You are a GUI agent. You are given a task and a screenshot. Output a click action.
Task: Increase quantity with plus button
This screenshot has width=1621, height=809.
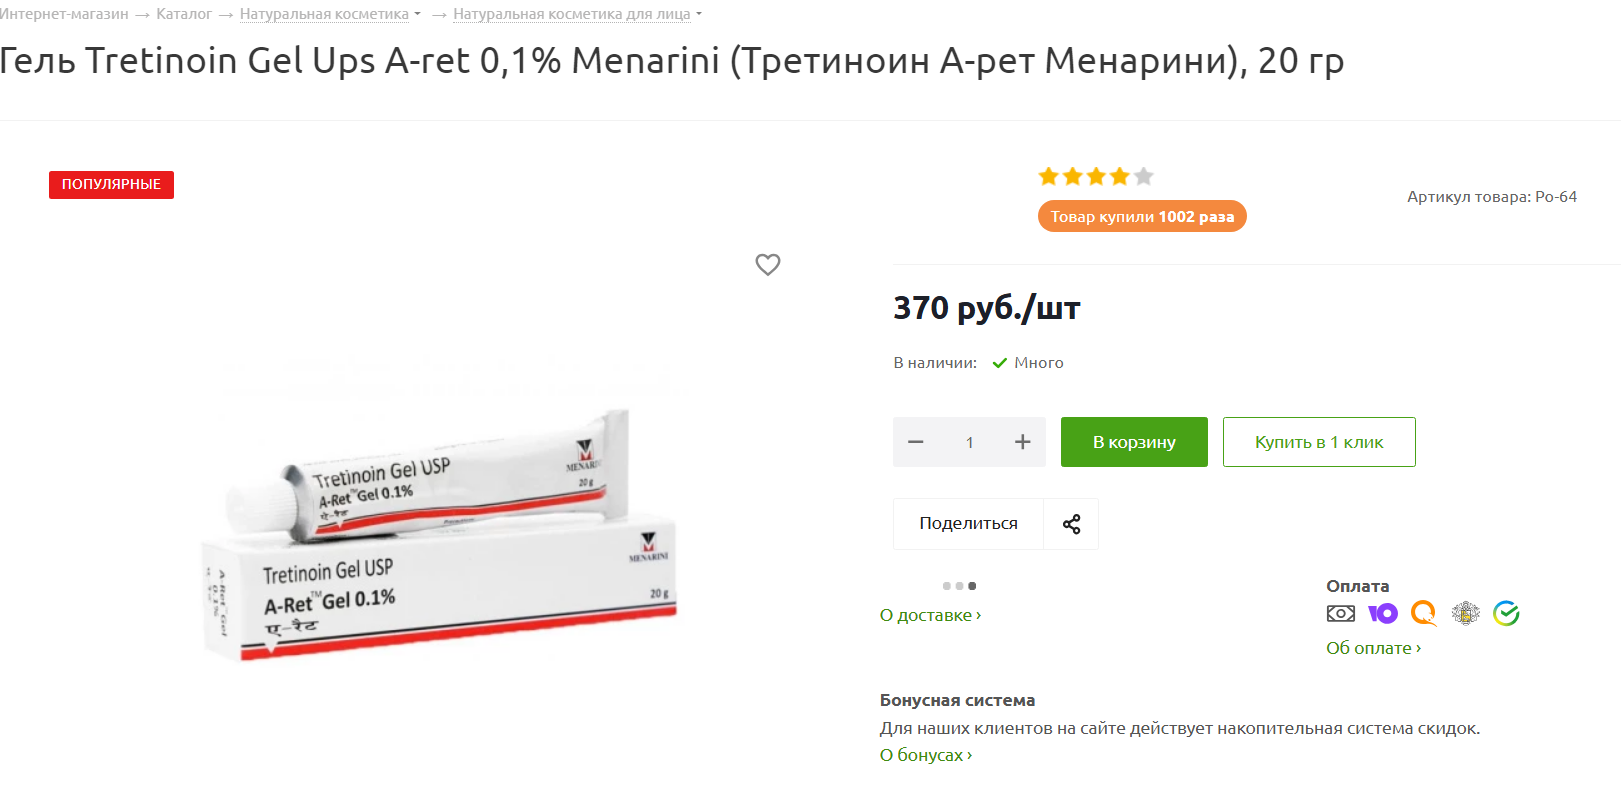(x=1022, y=442)
